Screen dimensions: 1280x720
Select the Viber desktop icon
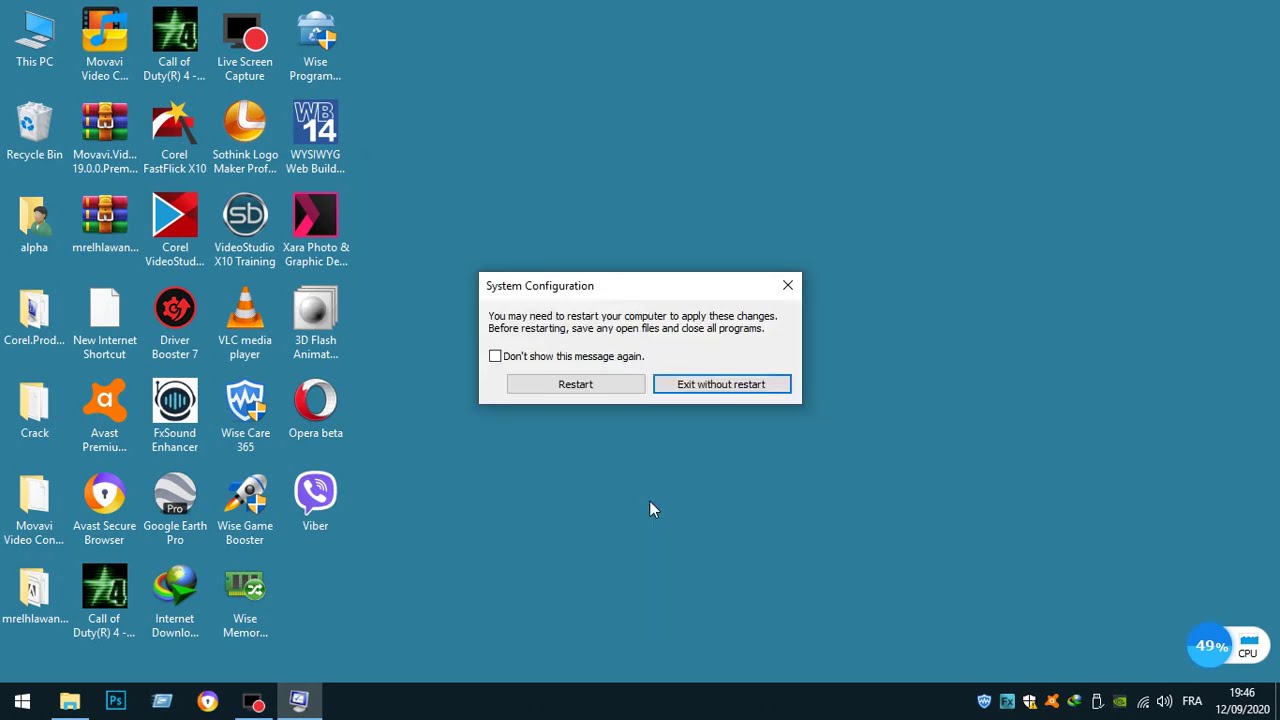coord(315,503)
